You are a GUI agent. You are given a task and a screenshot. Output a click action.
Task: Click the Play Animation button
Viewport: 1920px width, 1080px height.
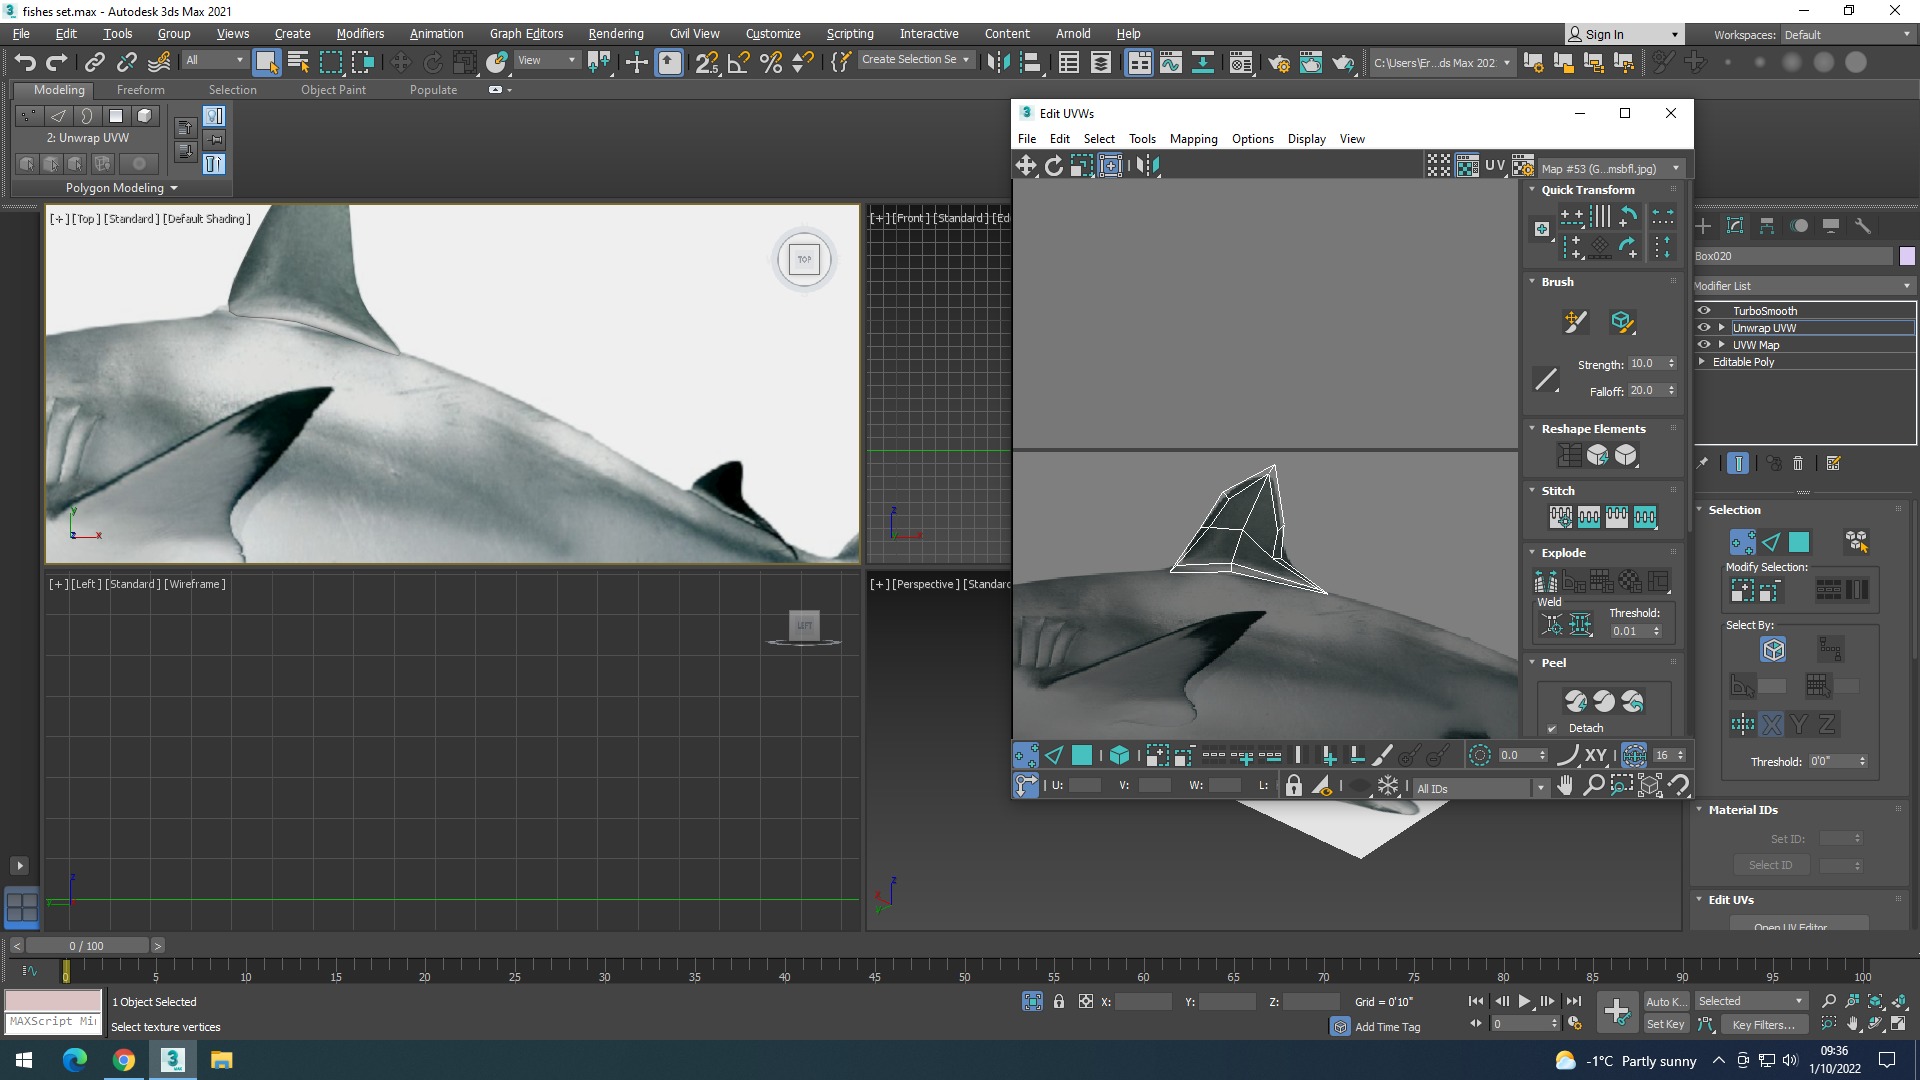click(x=1525, y=1001)
